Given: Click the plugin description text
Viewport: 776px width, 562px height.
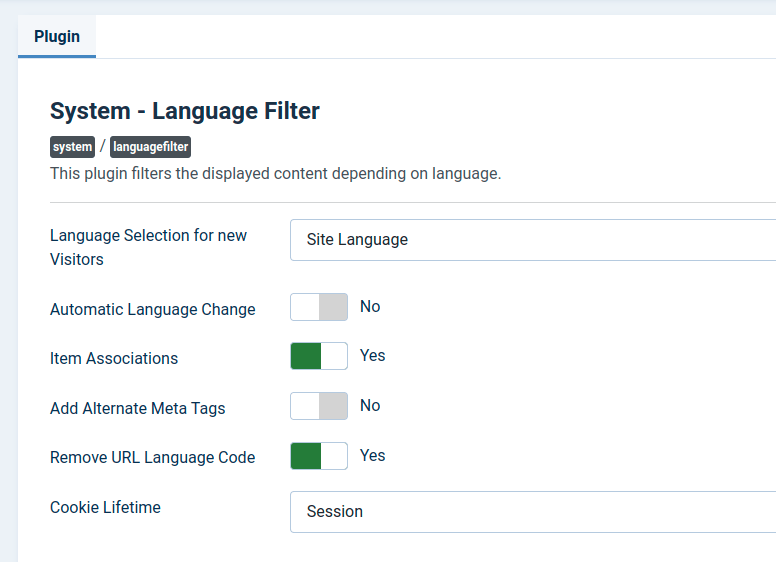Looking at the screenshot, I should tap(276, 174).
